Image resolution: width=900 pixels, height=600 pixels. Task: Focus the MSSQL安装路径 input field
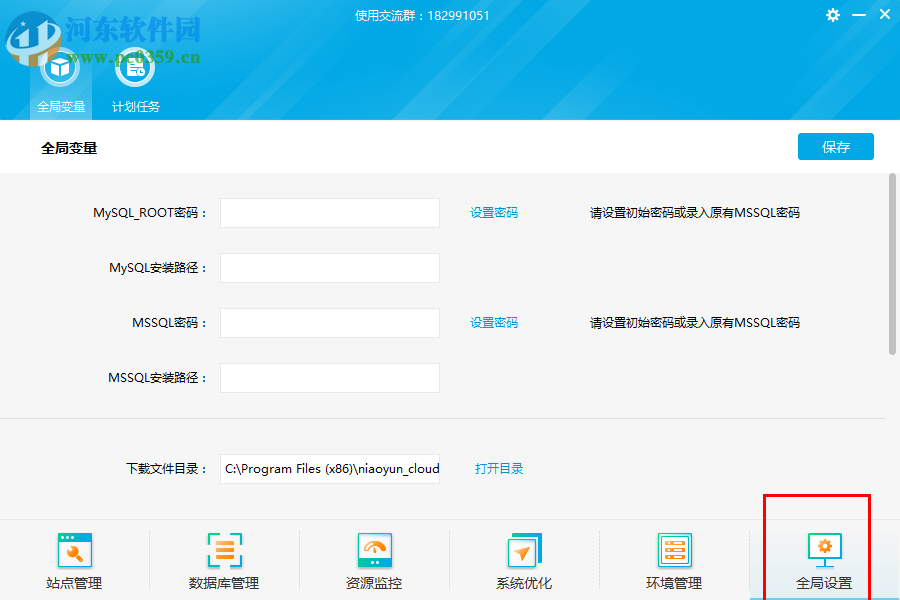[x=329, y=378]
